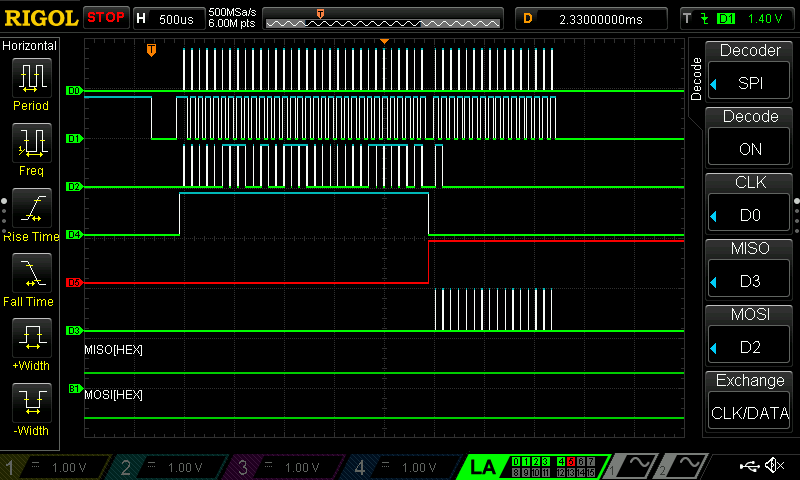Select the Freq measurement icon
Screen dimensions: 800x480
pos(31,147)
